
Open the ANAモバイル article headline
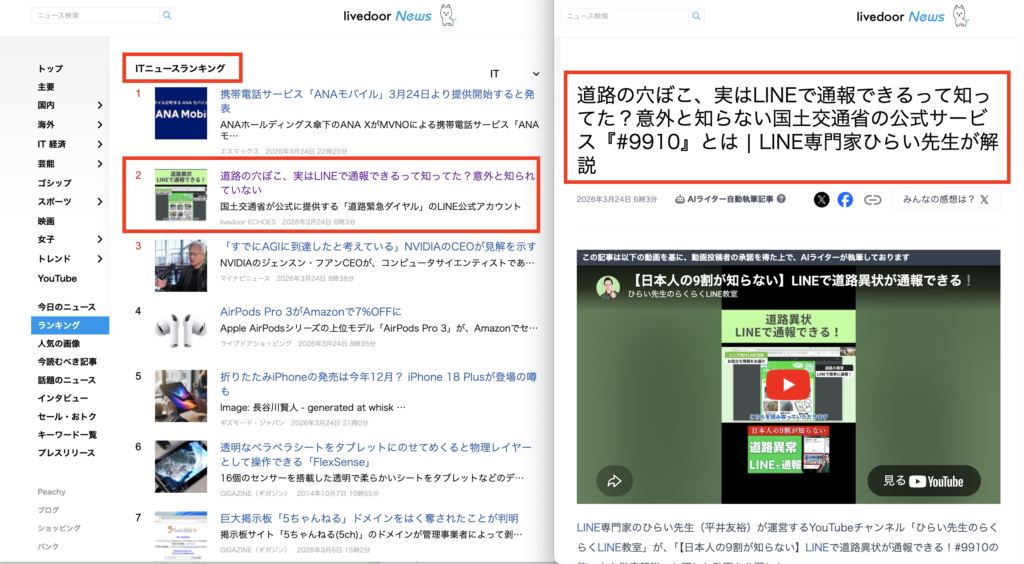pos(377,101)
